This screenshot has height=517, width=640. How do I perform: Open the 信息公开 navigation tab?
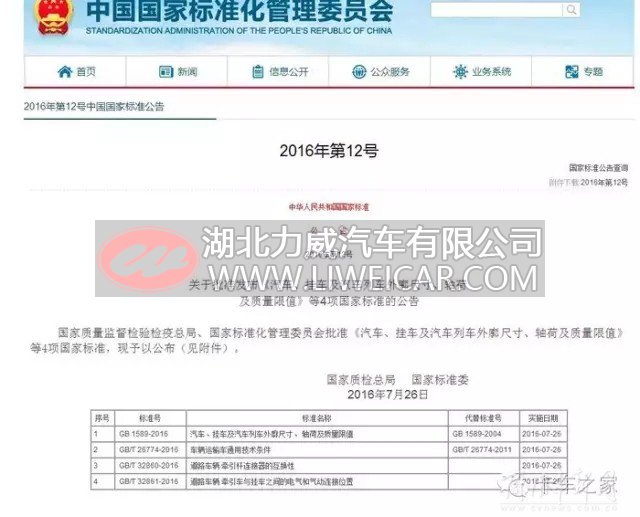278,71
